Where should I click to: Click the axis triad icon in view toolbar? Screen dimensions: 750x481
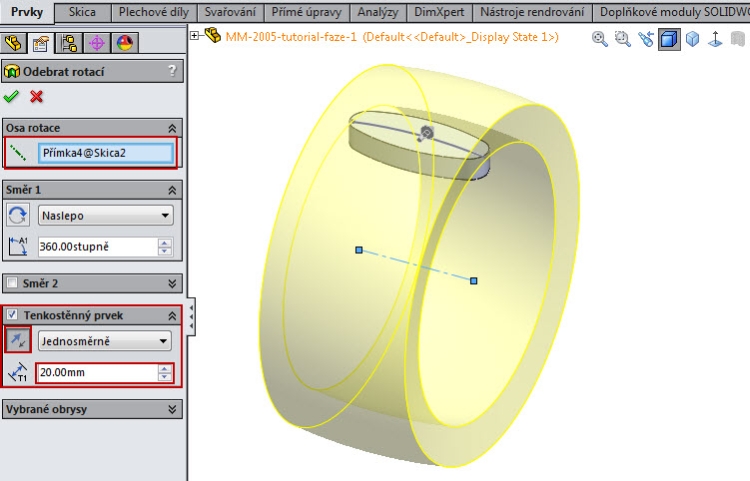click(716, 39)
